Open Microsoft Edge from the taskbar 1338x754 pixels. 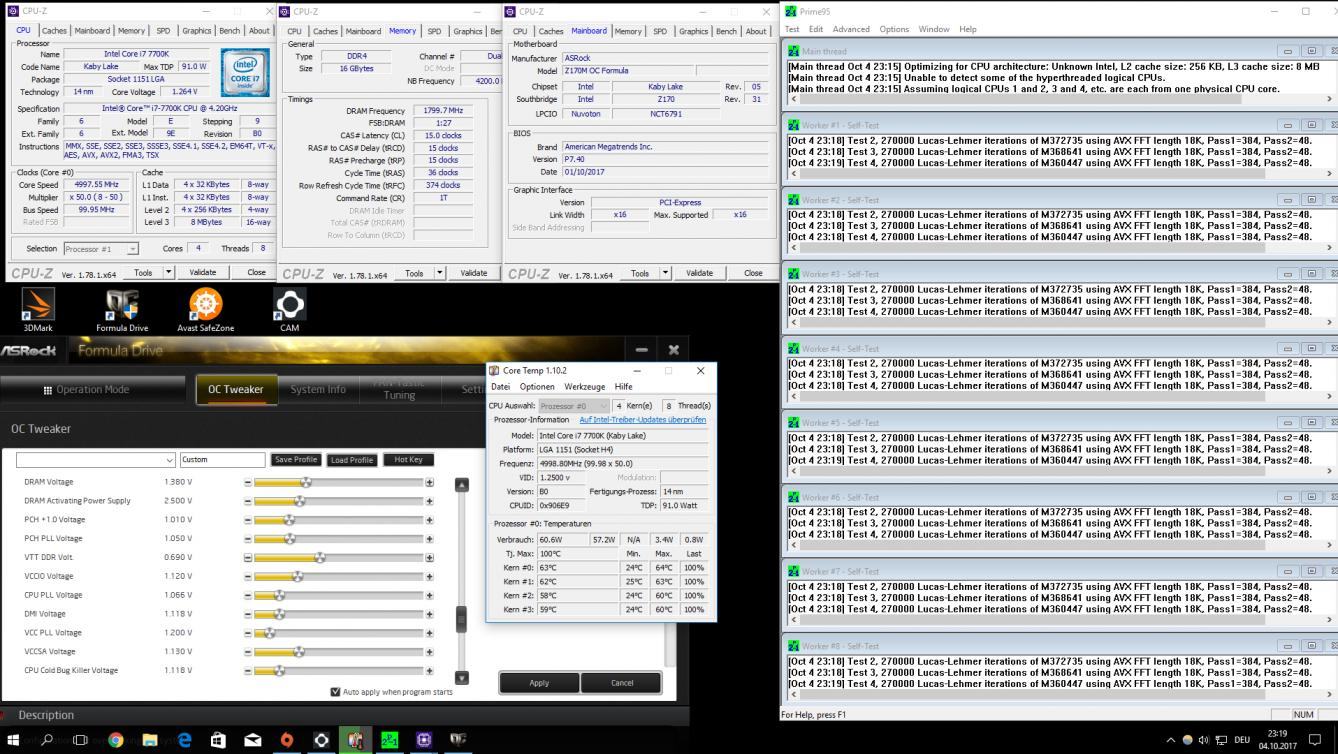(x=184, y=740)
